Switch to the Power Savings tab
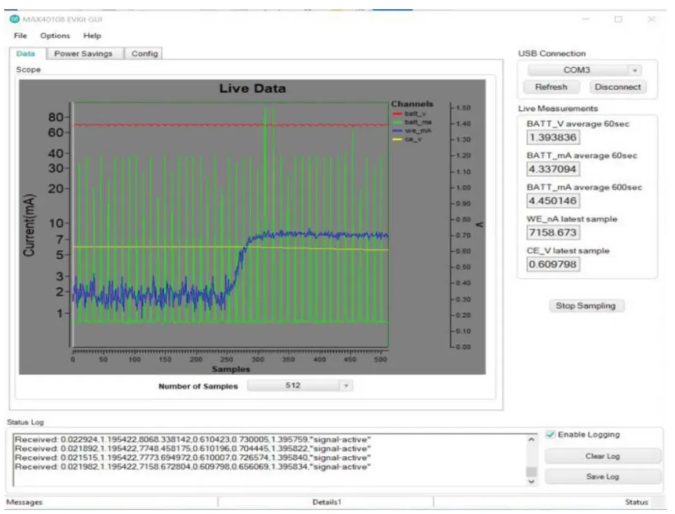Viewport: 675px width, 514px height. [84, 53]
